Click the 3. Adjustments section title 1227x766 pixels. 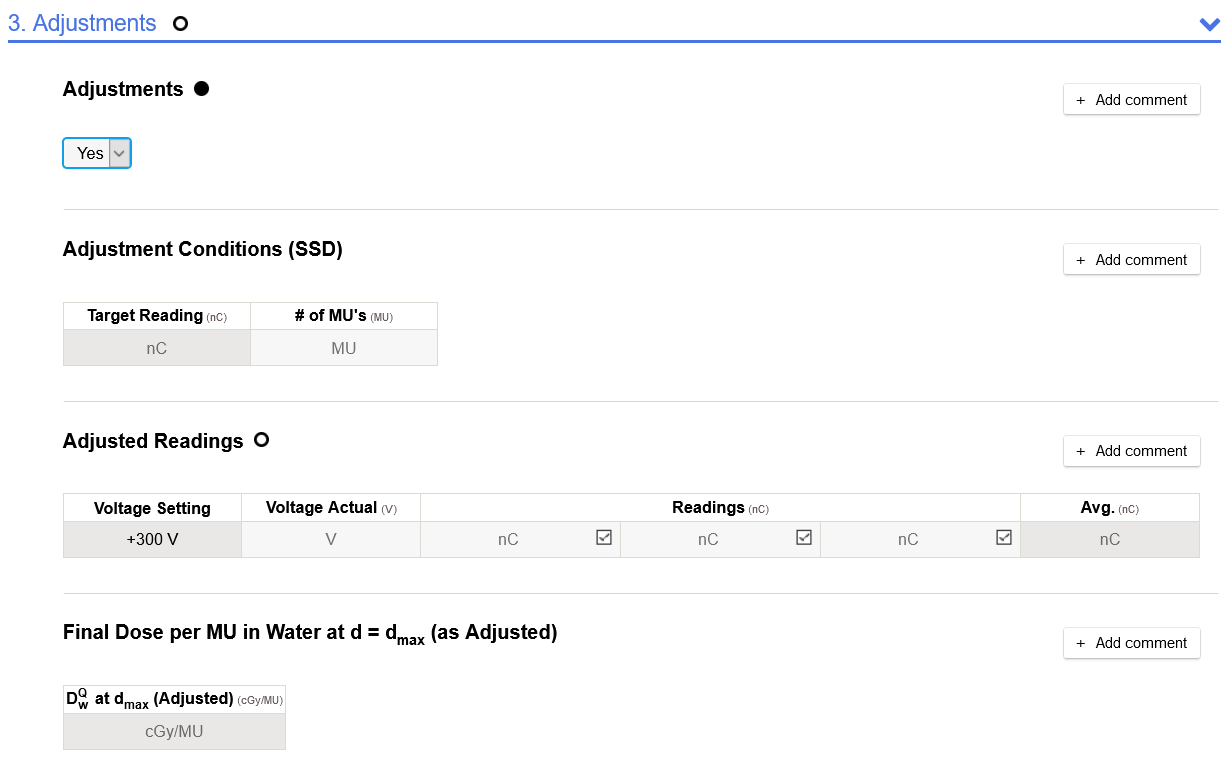(82, 24)
